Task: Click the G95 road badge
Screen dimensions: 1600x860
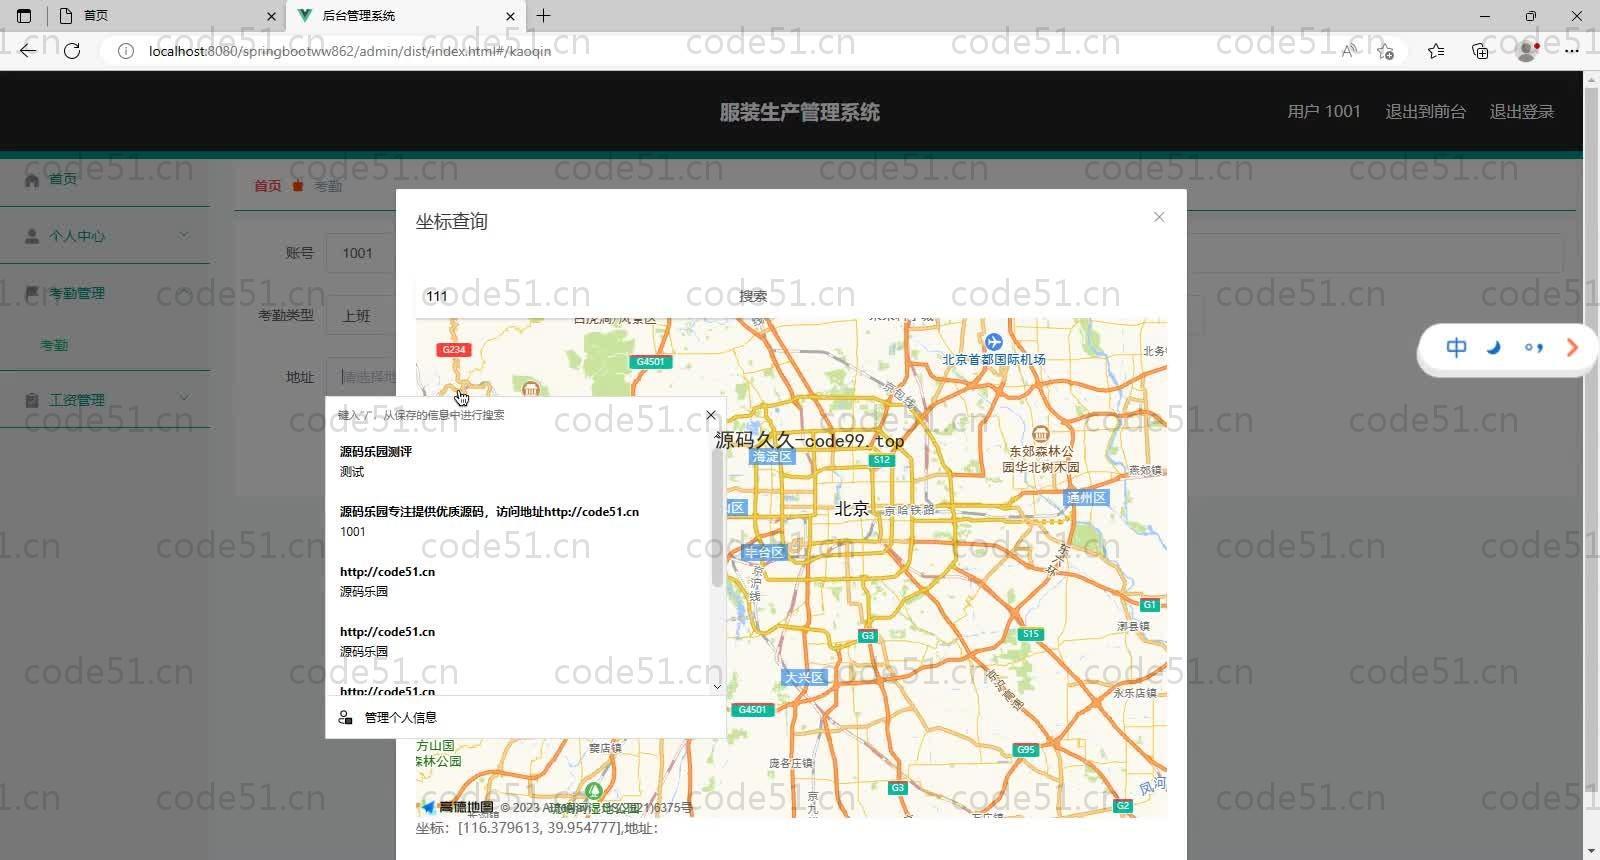Action: (x=1026, y=749)
